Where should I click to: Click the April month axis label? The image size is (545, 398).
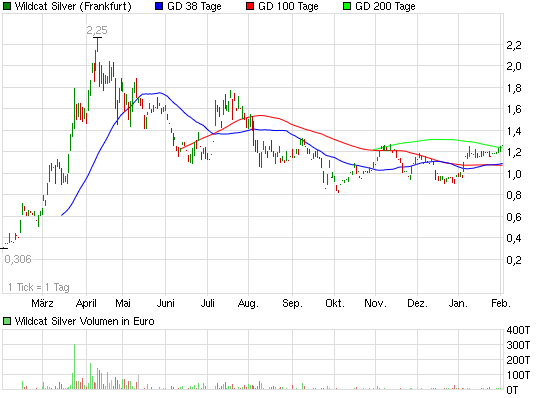pos(86,303)
